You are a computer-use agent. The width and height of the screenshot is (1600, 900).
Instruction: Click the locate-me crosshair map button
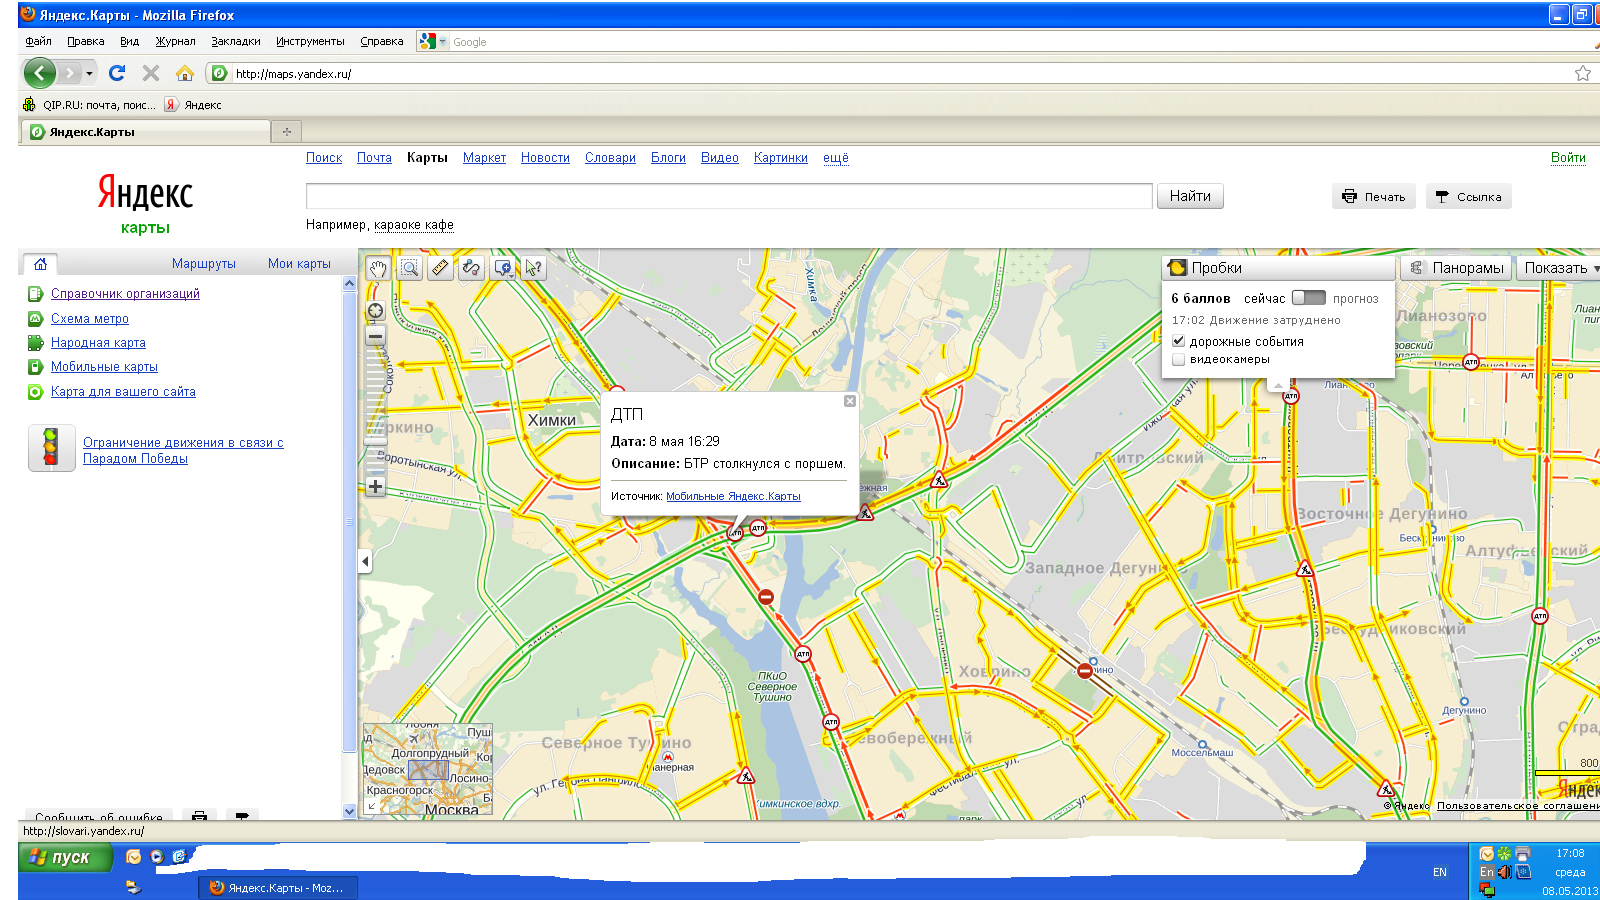tap(375, 311)
